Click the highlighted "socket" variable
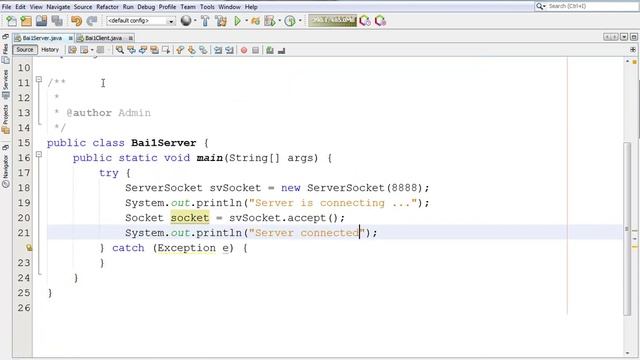 tap(190, 218)
